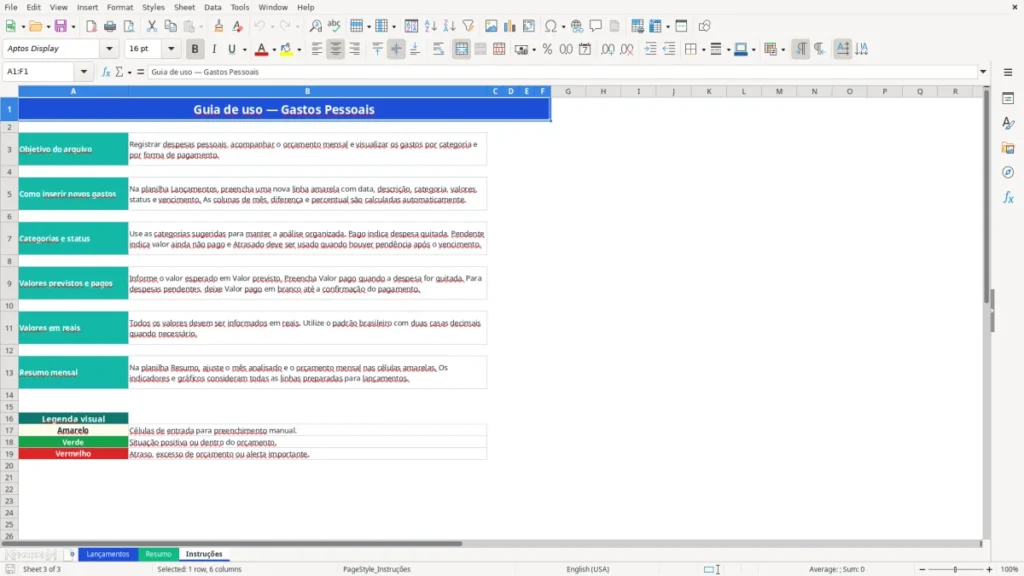Click the Sort Descending icon
This screenshot has width=1024, height=576.
pyautogui.click(x=449, y=26)
